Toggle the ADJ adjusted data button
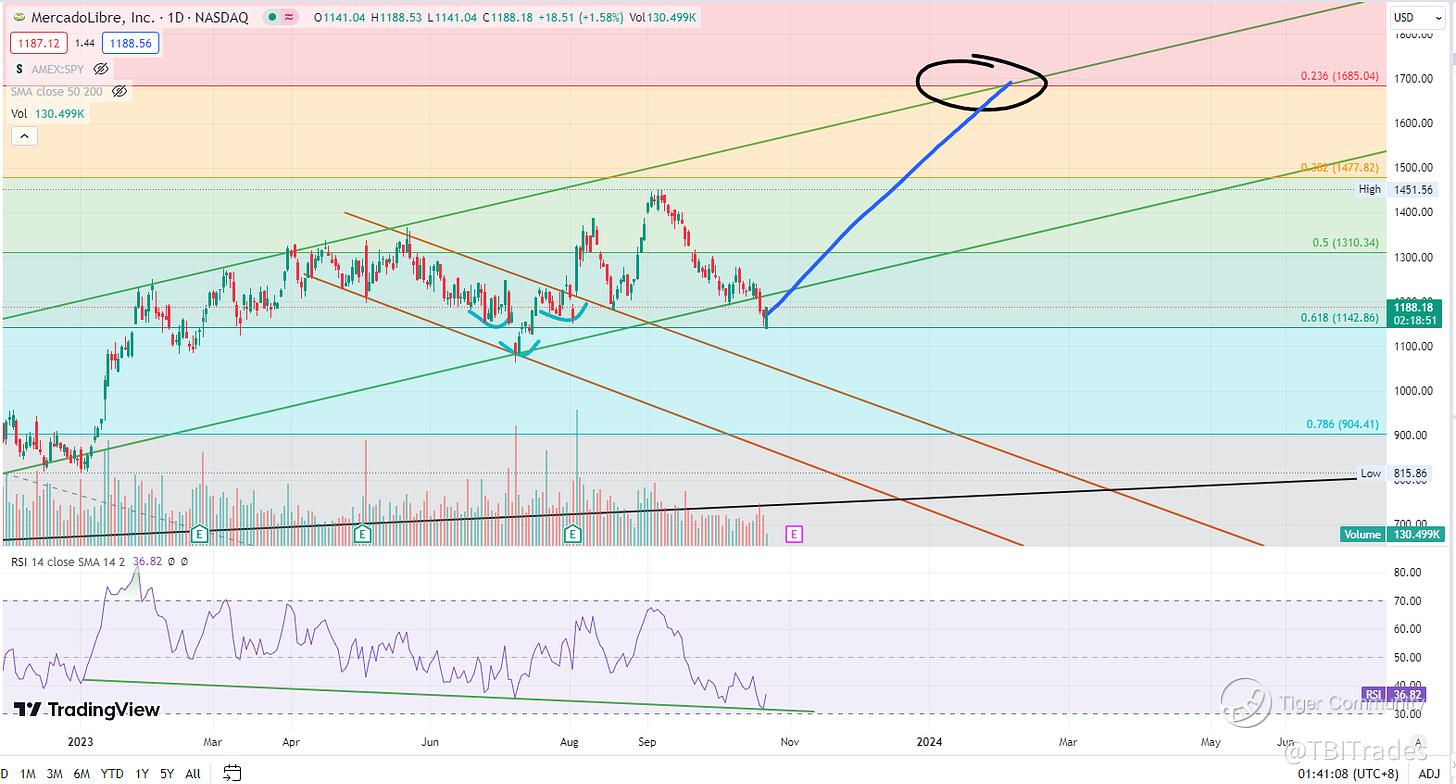Image resolution: width=1456 pixels, height=784 pixels. click(x=1429, y=773)
